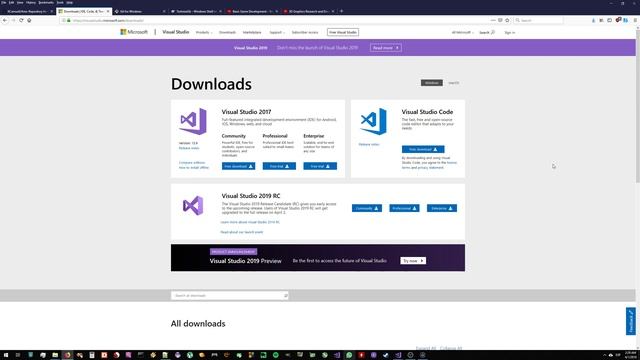Click the browser toolbar Search box
Screen dimensions: 640x360
tap(538, 20)
